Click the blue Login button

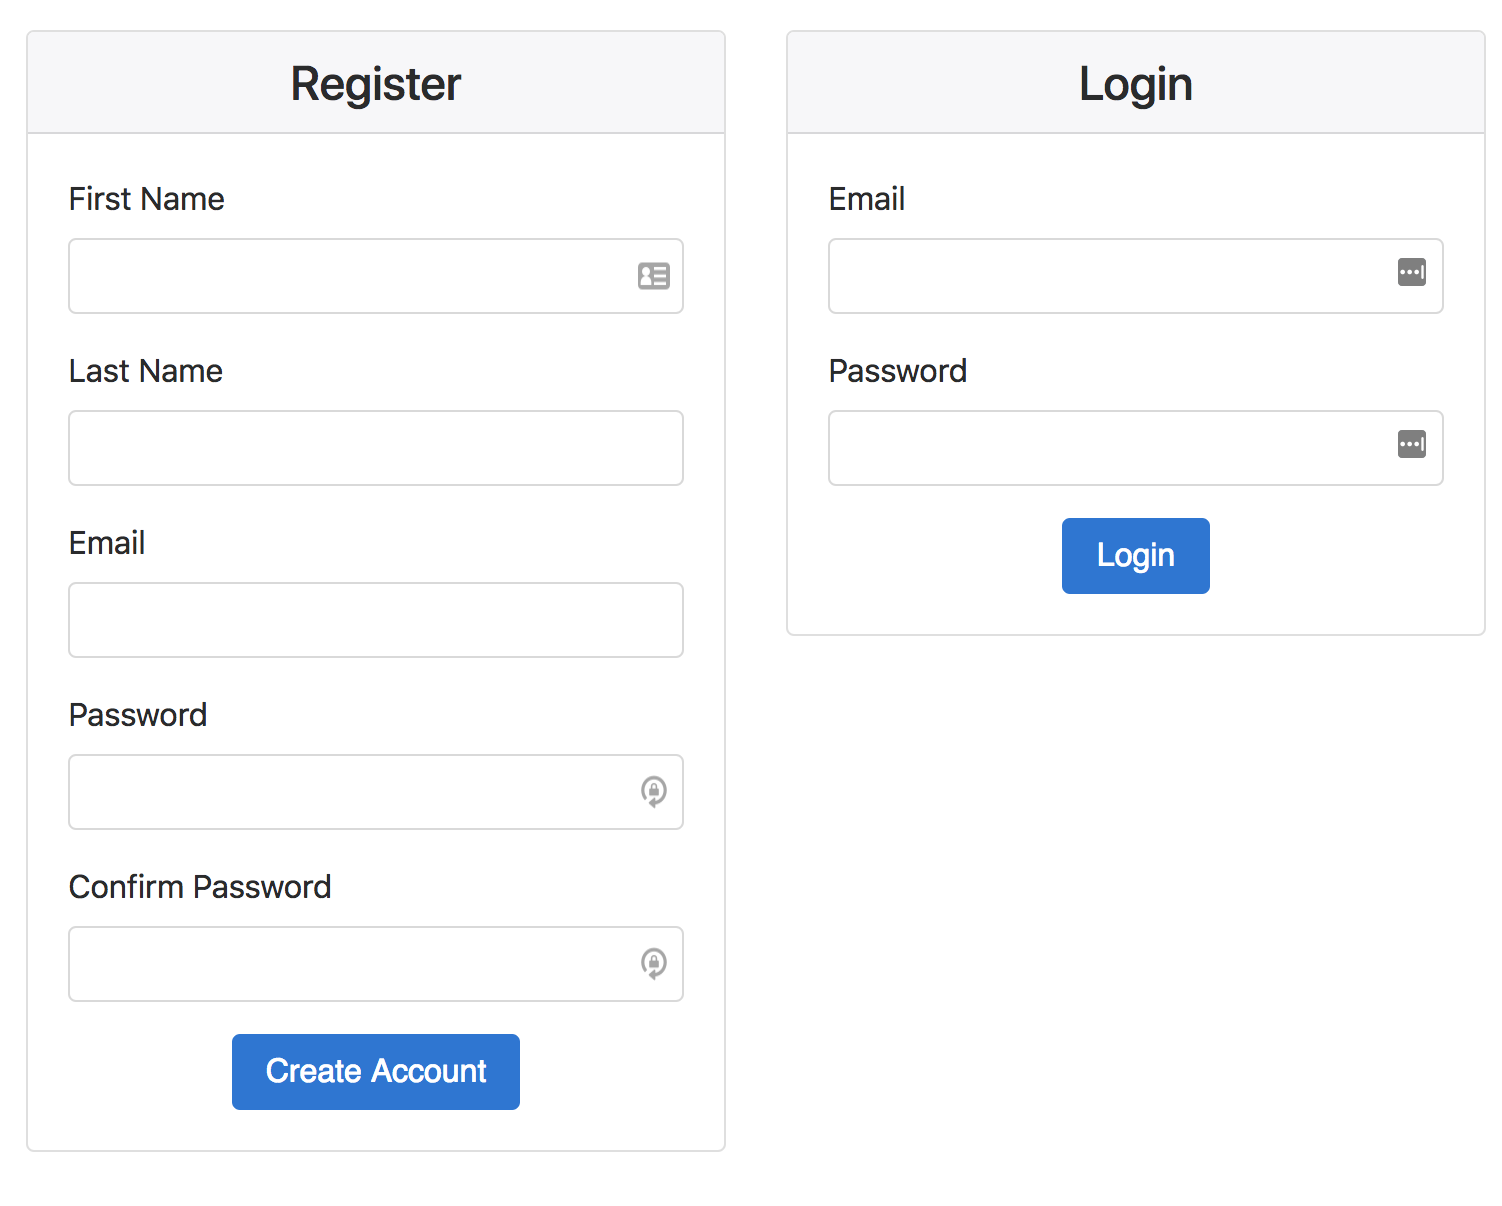tap(1136, 556)
